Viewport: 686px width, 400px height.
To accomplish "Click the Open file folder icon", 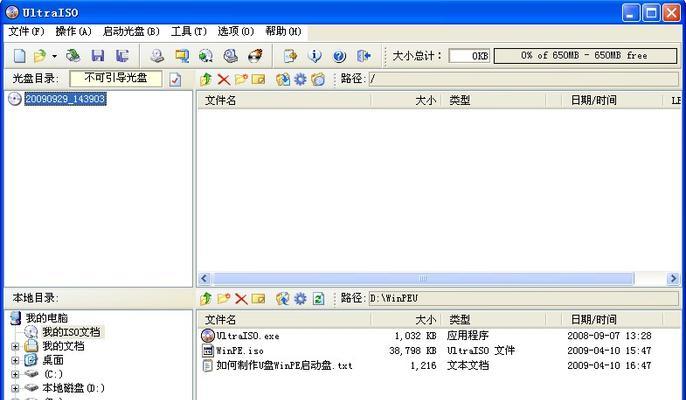I will (40, 56).
